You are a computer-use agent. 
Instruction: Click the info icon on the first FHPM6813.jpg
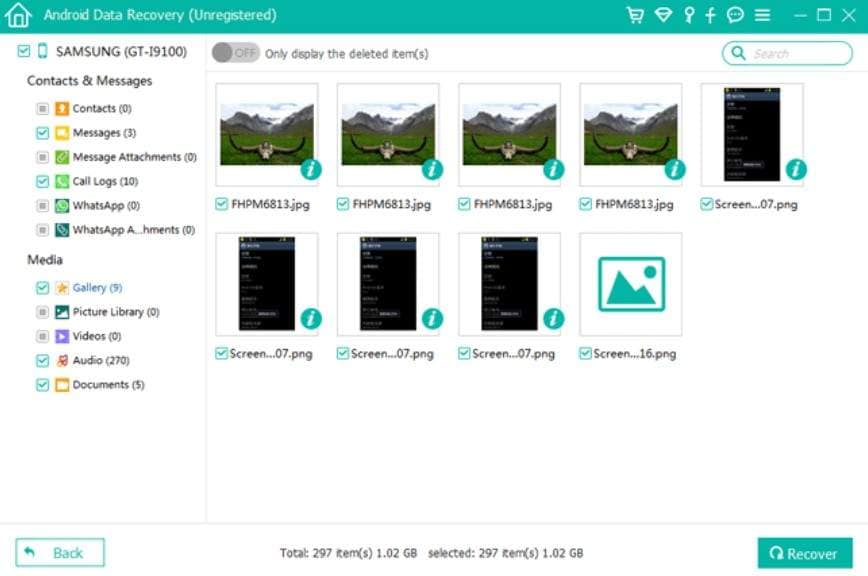(310, 170)
